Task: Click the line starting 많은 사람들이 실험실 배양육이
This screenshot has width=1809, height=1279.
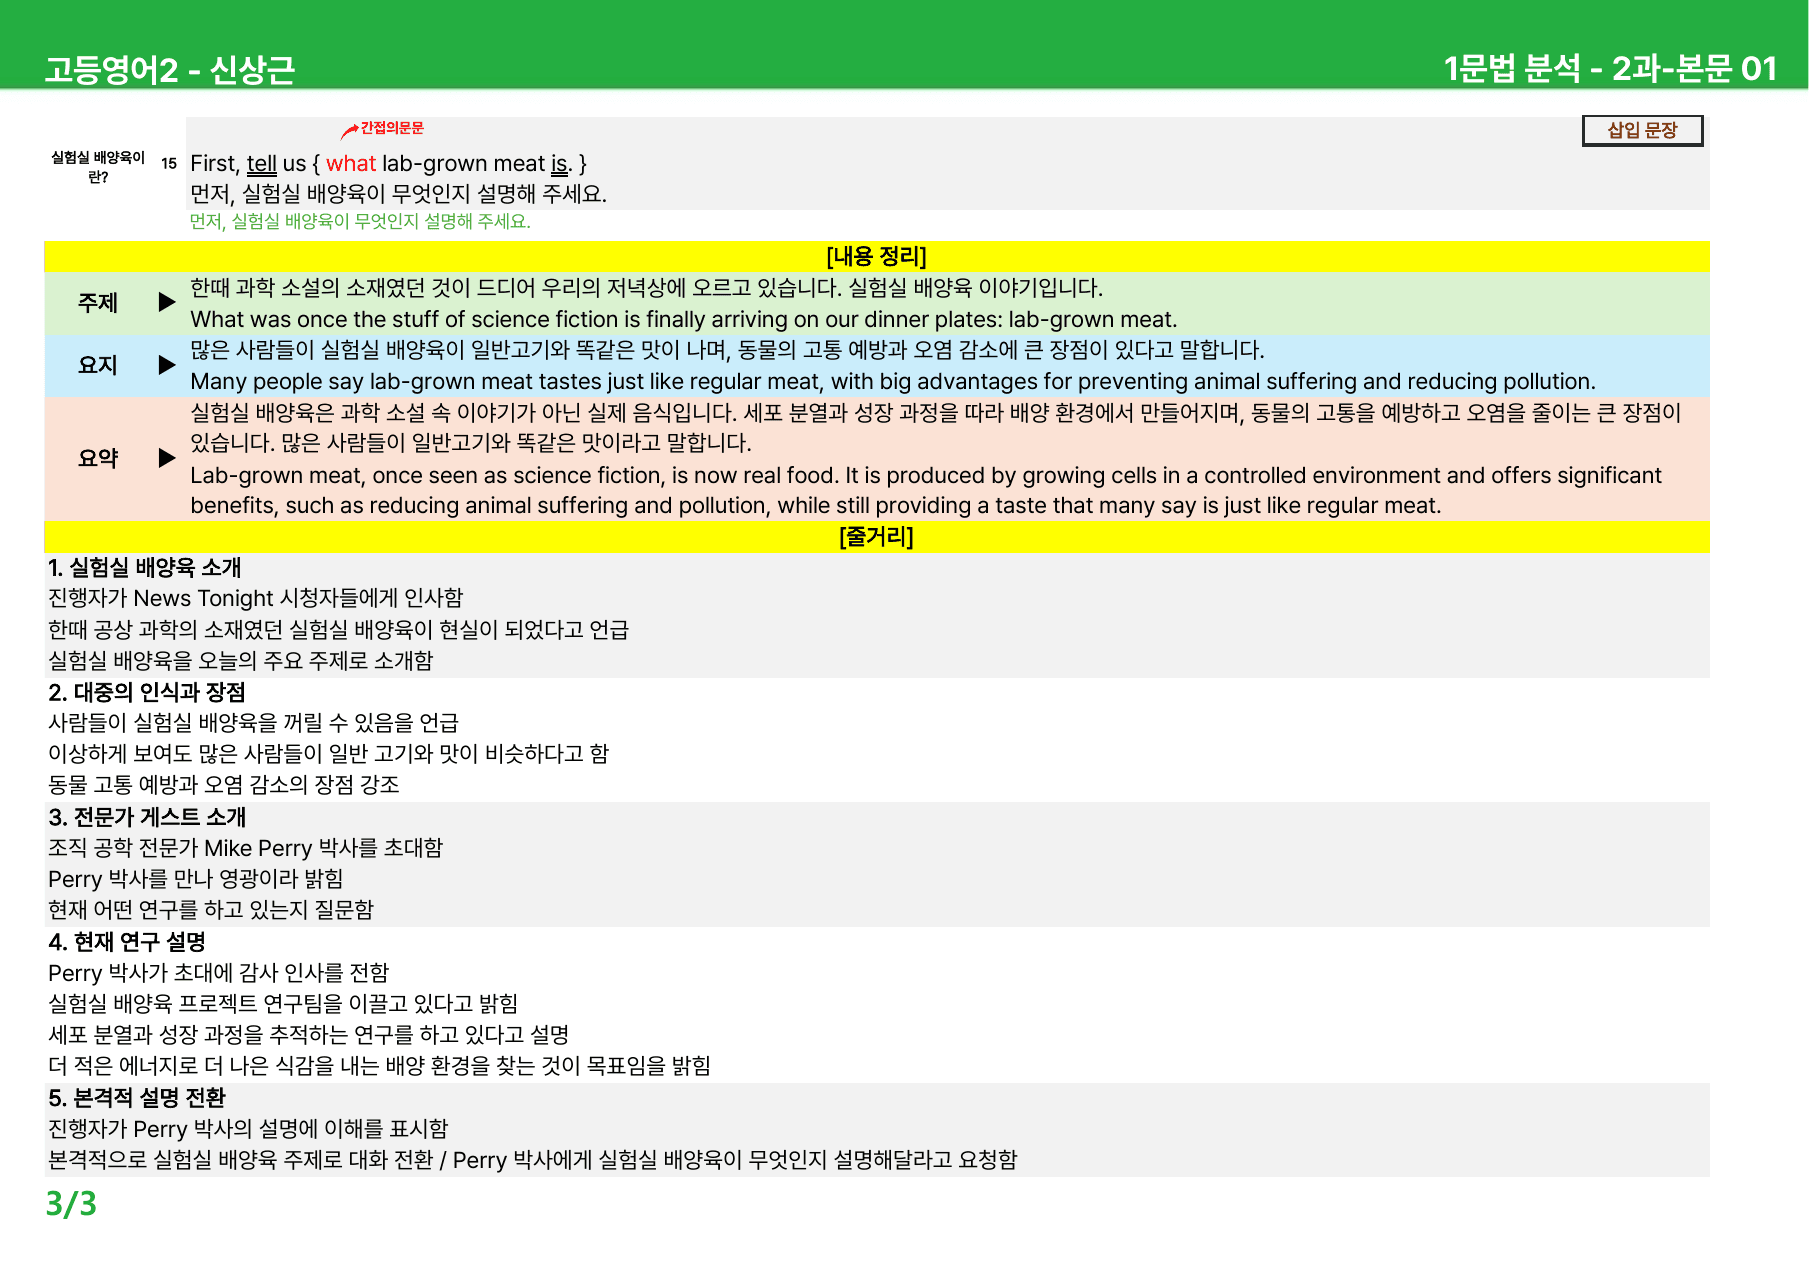Action: (727, 350)
